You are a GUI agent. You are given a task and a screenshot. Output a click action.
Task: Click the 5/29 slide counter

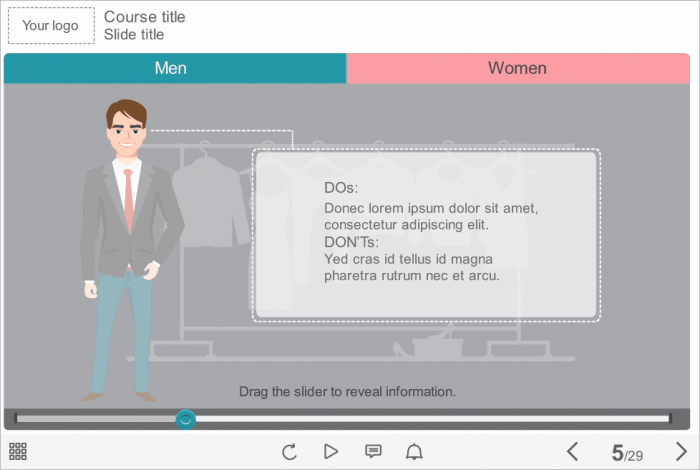click(627, 453)
